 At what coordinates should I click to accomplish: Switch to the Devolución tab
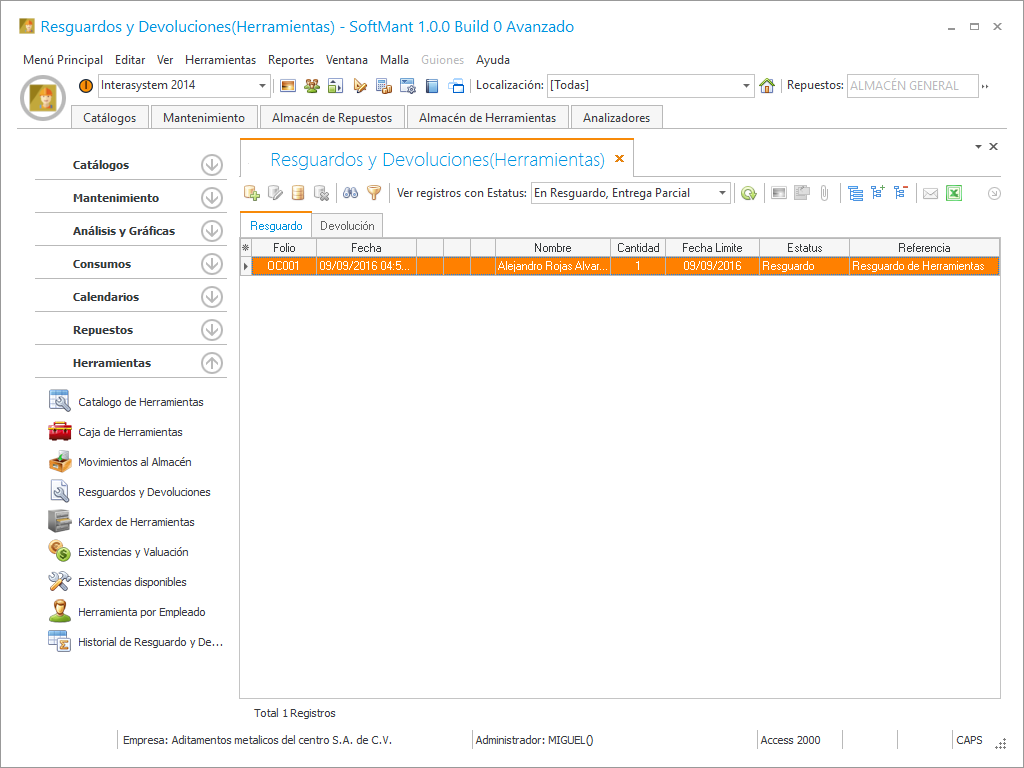(x=347, y=226)
